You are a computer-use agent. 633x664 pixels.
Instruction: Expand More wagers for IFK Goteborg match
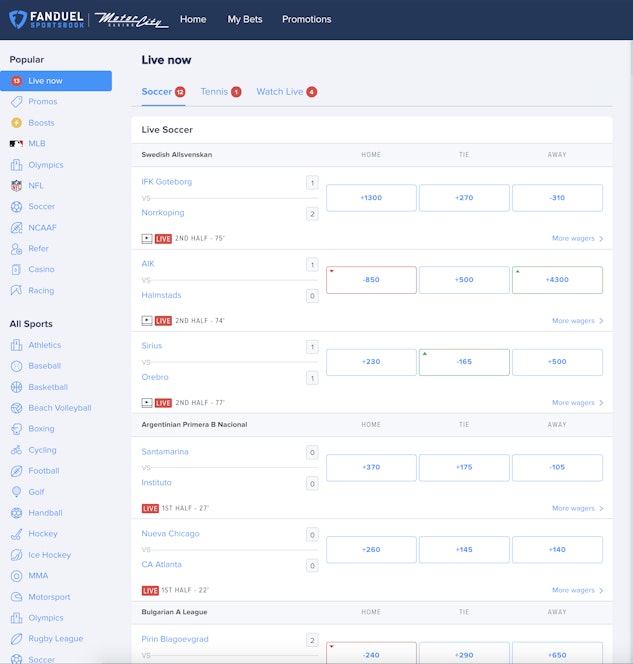(577, 239)
